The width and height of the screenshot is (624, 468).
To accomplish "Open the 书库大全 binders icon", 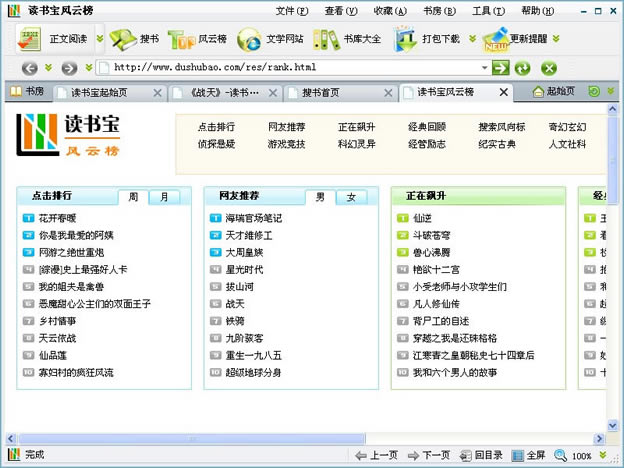I will (326, 39).
